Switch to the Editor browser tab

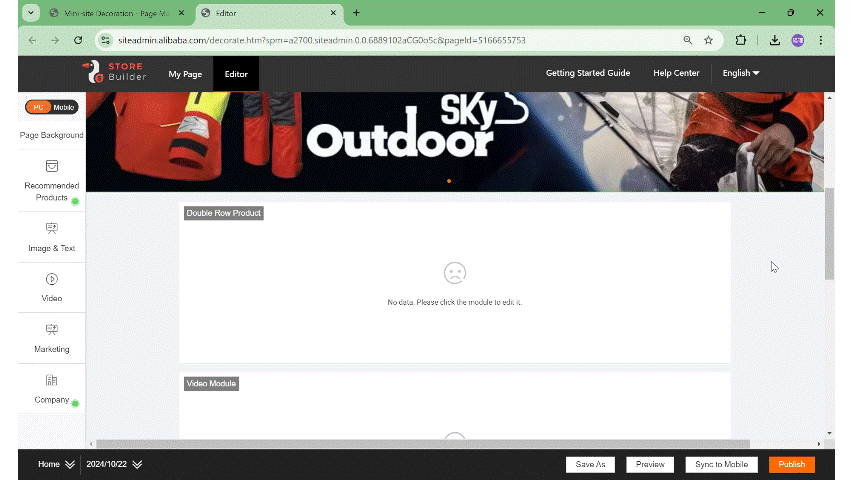tap(269, 13)
